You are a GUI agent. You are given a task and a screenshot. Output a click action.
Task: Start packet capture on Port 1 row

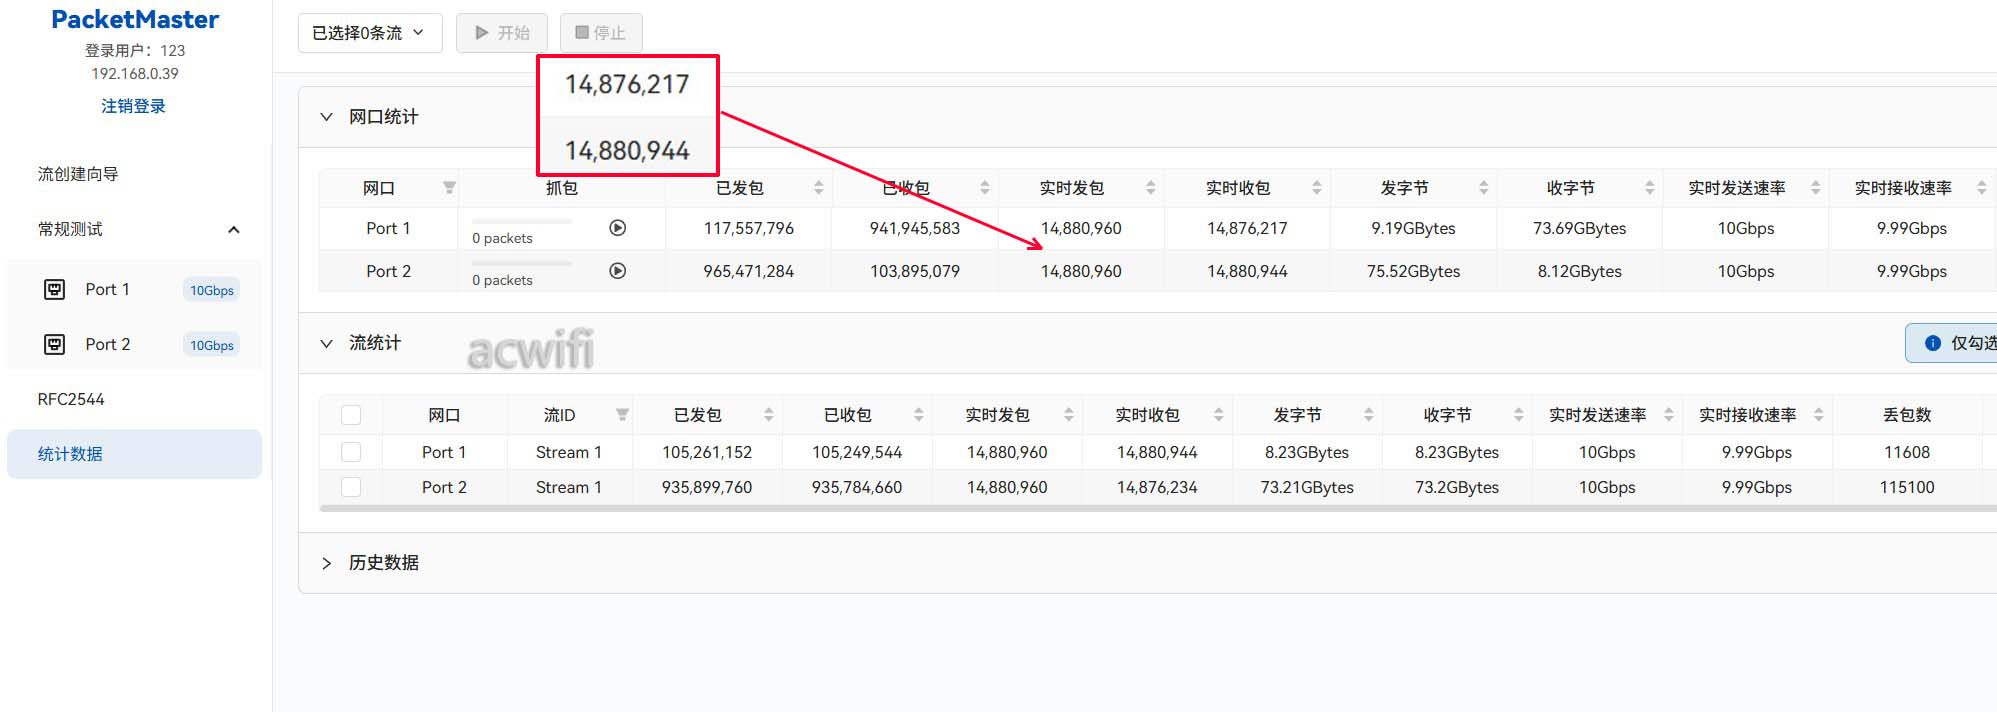point(618,228)
